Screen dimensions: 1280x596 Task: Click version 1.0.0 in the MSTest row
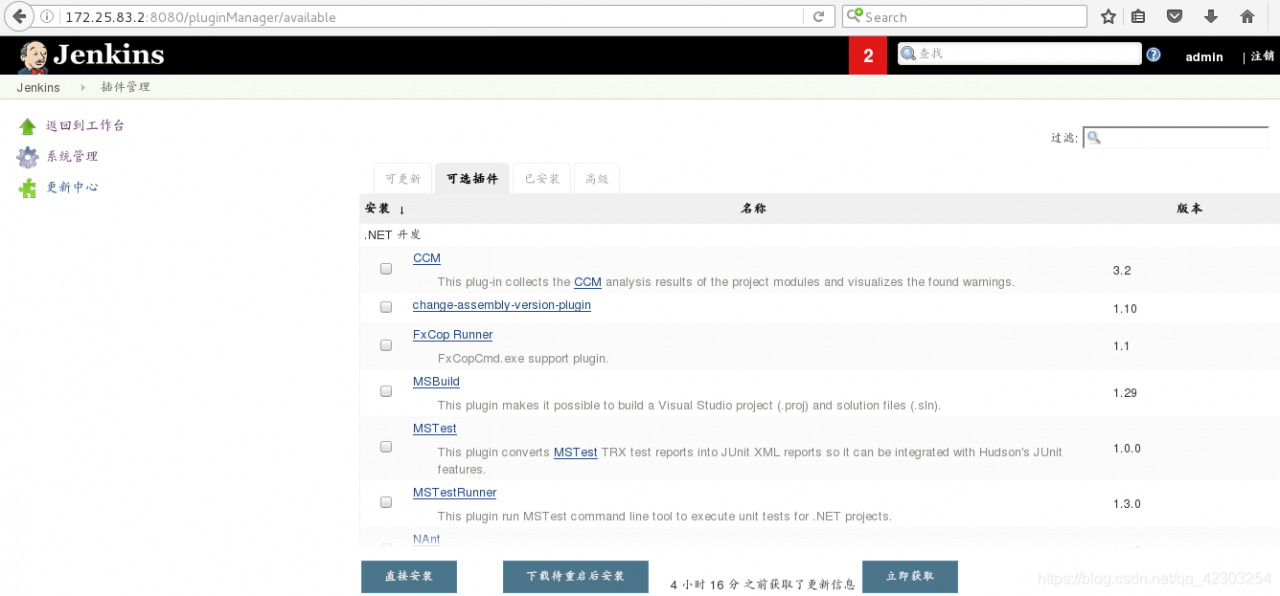click(x=1127, y=449)
